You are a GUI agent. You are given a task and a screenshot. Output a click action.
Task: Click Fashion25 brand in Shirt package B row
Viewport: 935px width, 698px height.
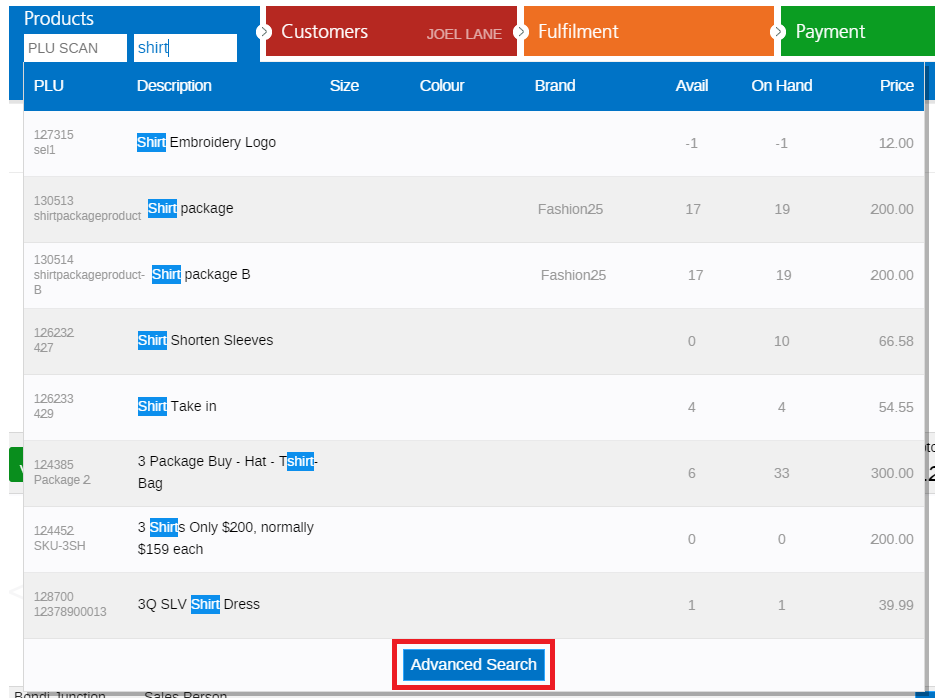[573, 275]
